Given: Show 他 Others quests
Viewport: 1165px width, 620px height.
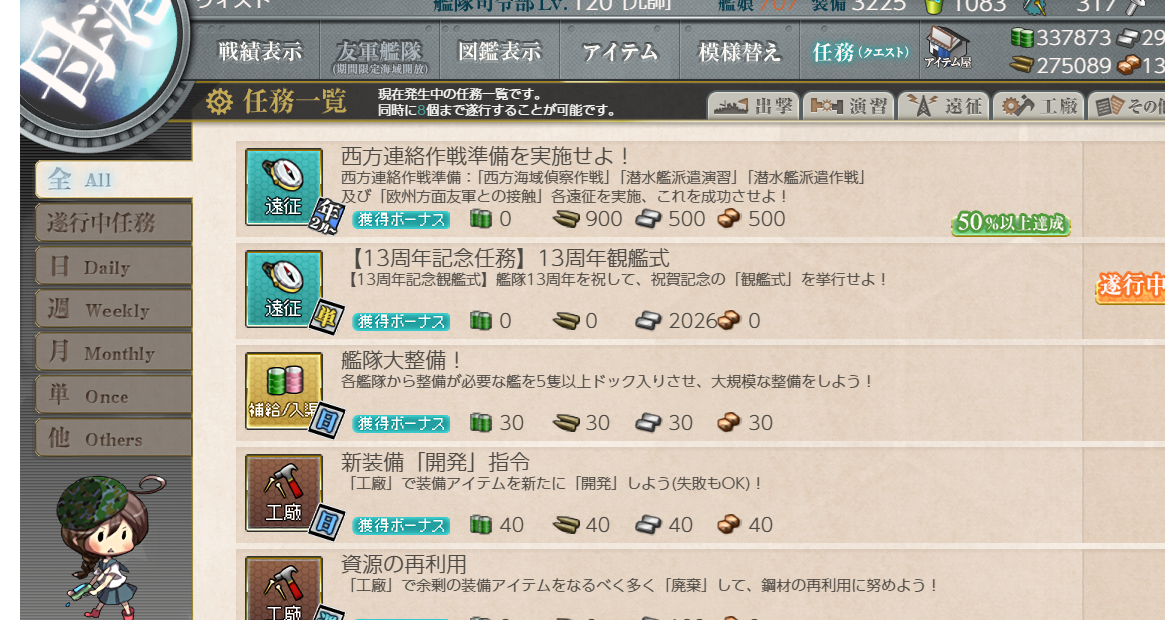Looking at the screenshot, I should 114,439.
